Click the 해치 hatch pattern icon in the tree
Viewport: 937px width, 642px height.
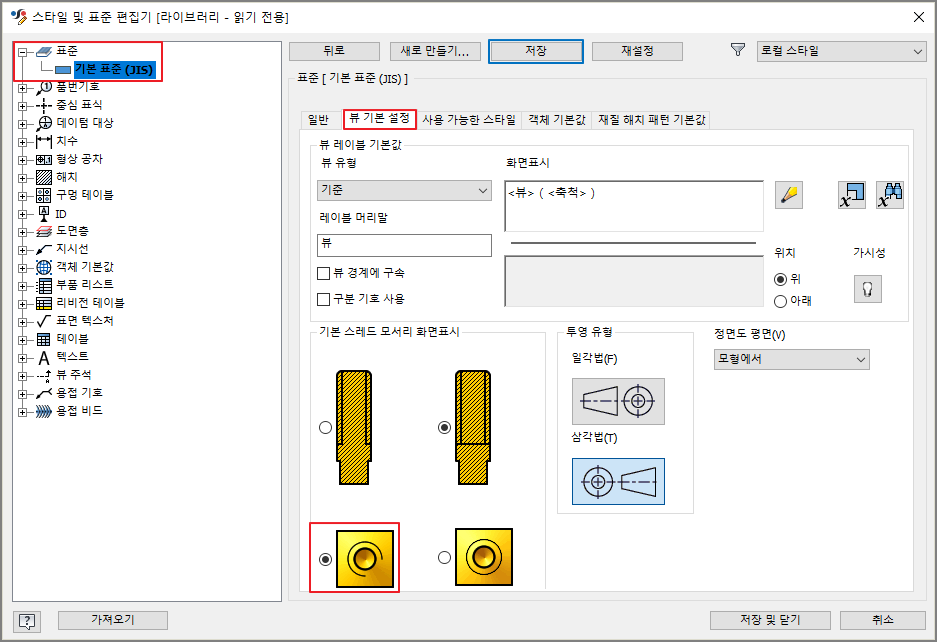tap(45, 178)
